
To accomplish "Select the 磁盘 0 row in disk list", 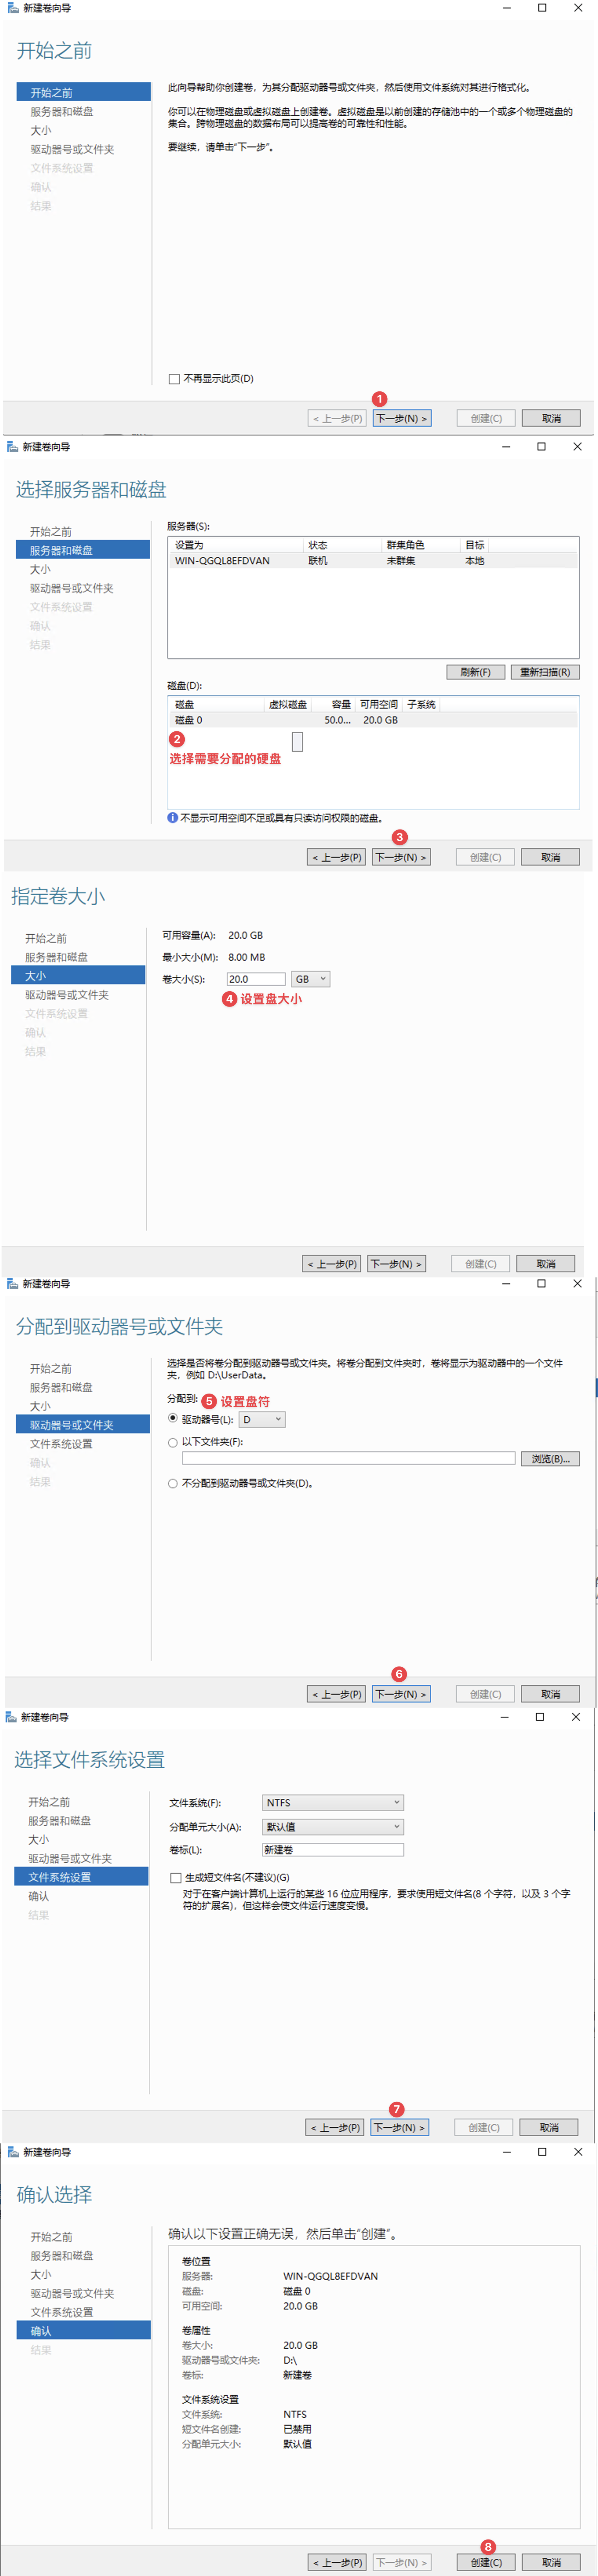I will [x=373, y=720].
